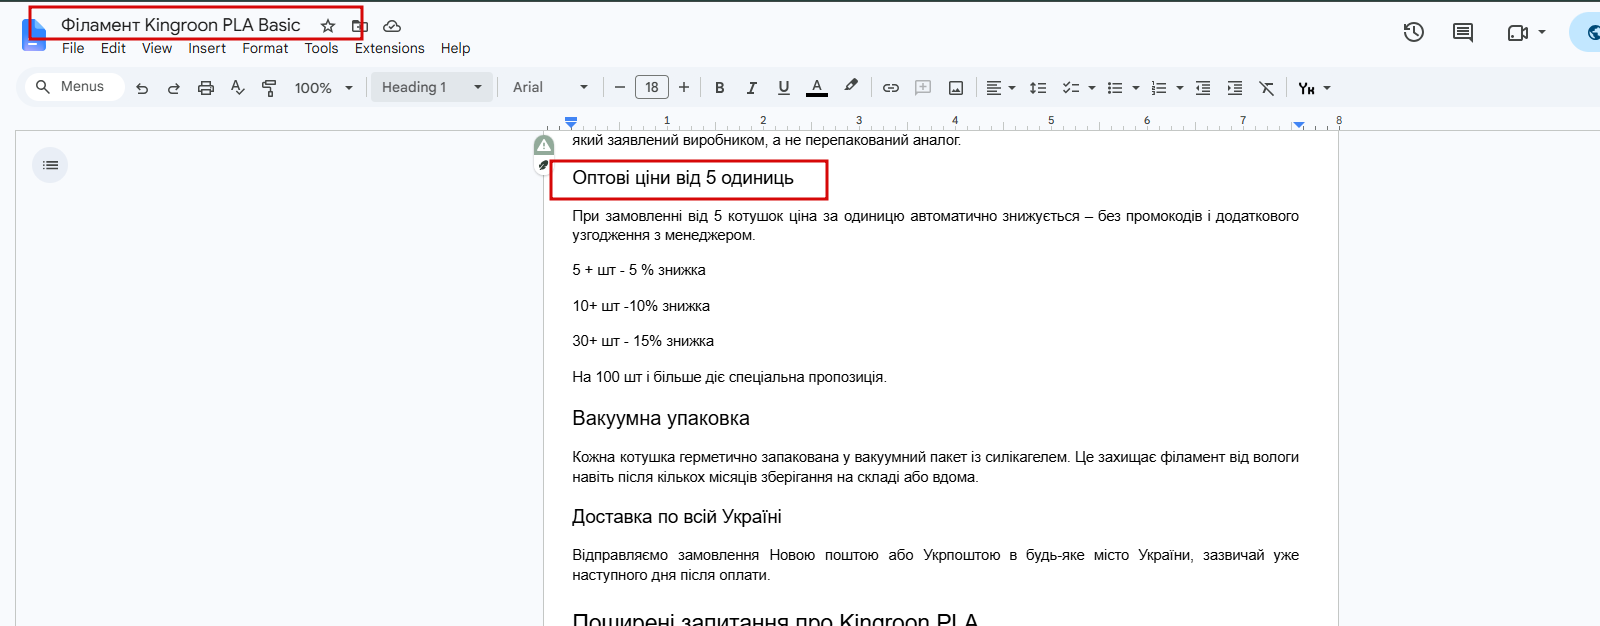The height and width of the screenshot is (626, 1600).
Task: Toggle bold formatting
Action: [720, 88]
